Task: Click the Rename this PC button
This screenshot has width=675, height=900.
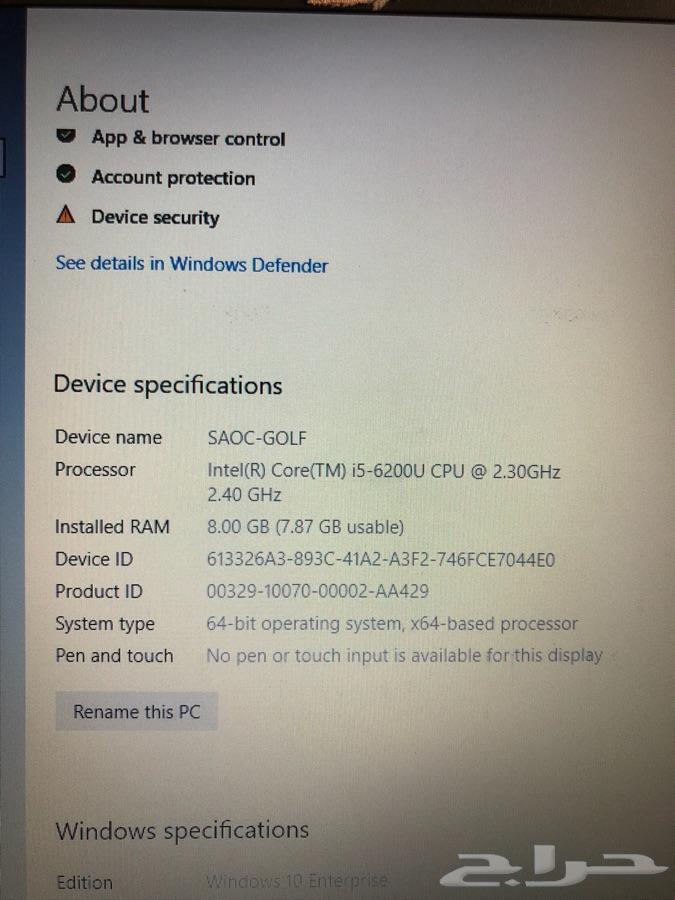Action: [137, 712]
